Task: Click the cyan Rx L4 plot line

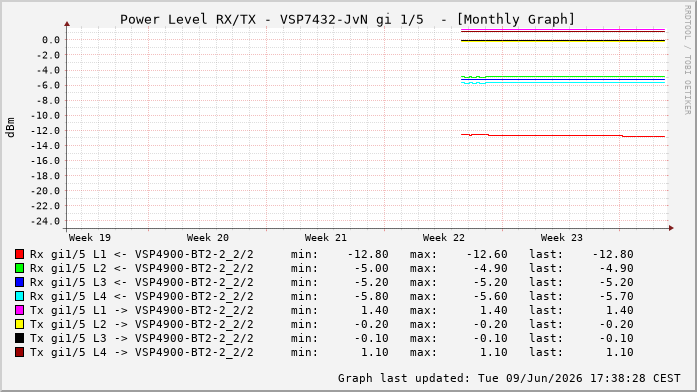Action: tap(563, 82)
